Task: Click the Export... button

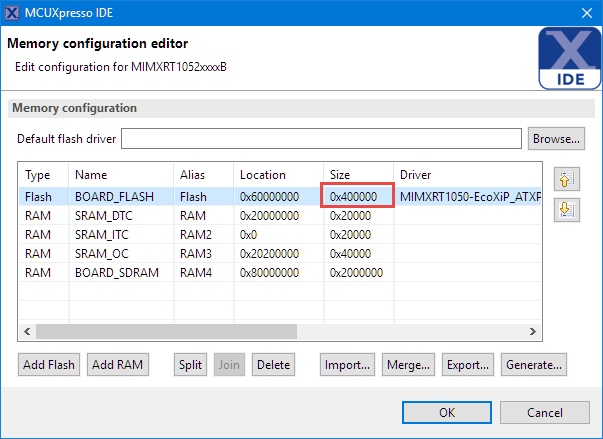Action: pyautogui.click(x=467, y=365)
